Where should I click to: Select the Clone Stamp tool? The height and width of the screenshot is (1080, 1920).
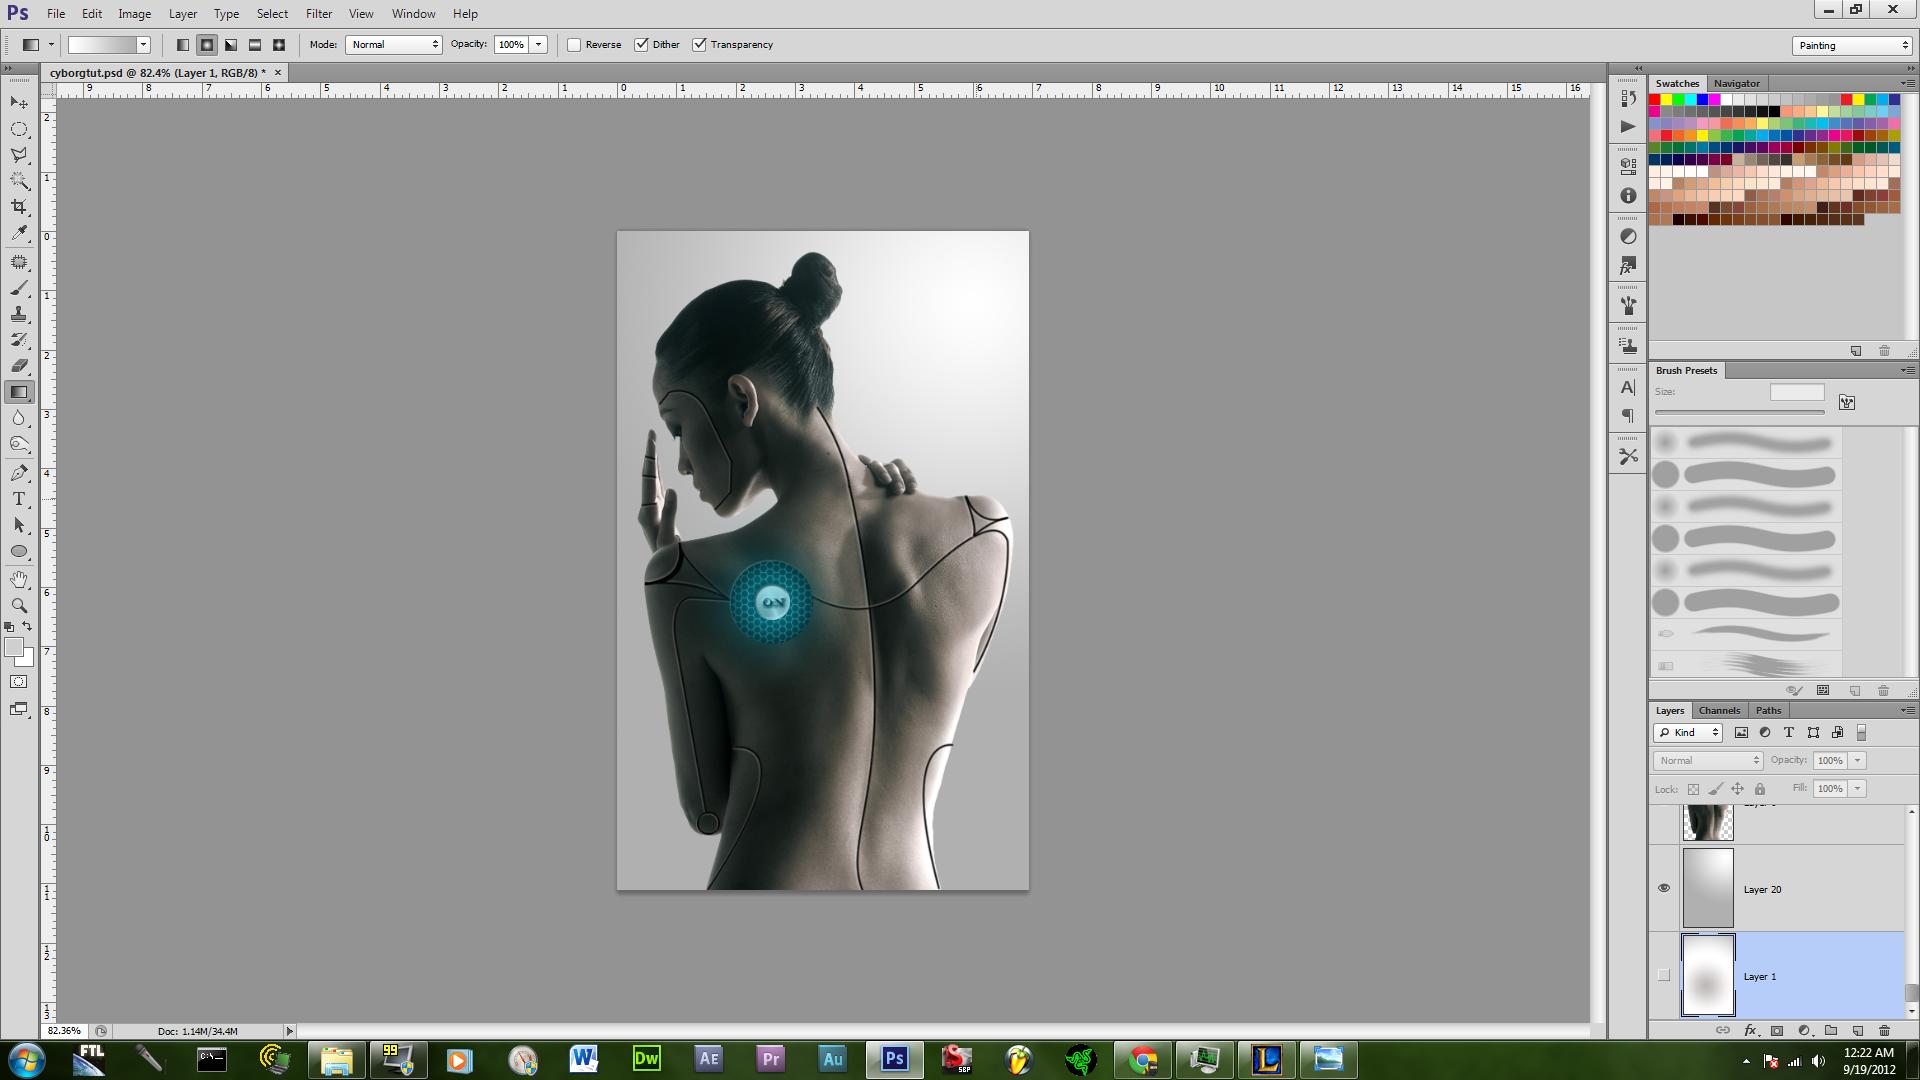pyautogui.click(x=19, y=314)
